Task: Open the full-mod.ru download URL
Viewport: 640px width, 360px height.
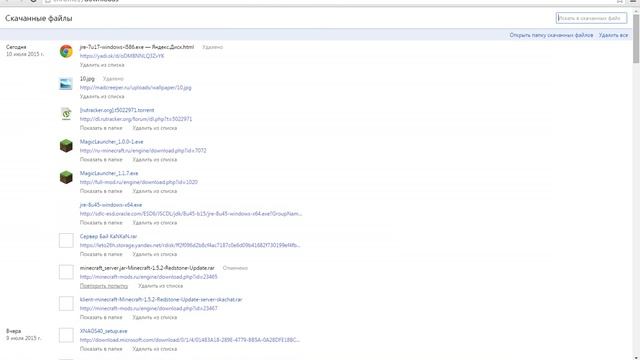Action: tap(139, 182)
